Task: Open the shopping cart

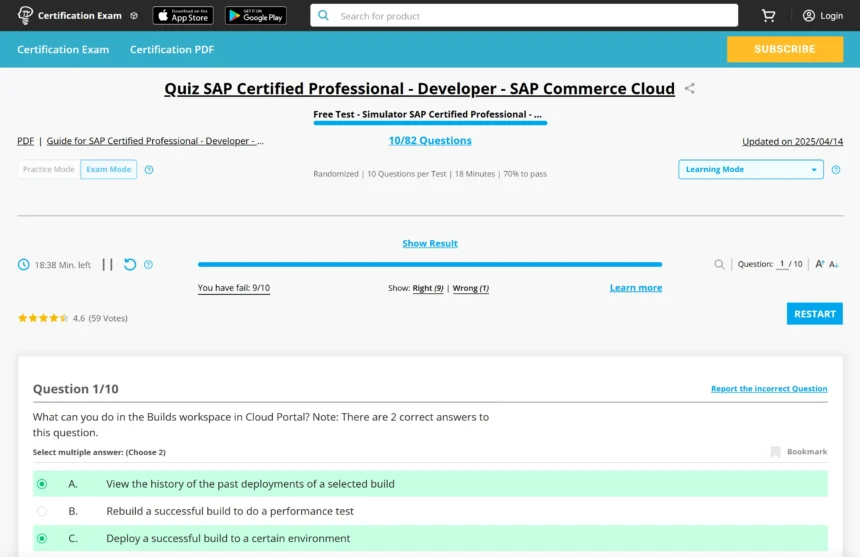Action: pos(768,16)
